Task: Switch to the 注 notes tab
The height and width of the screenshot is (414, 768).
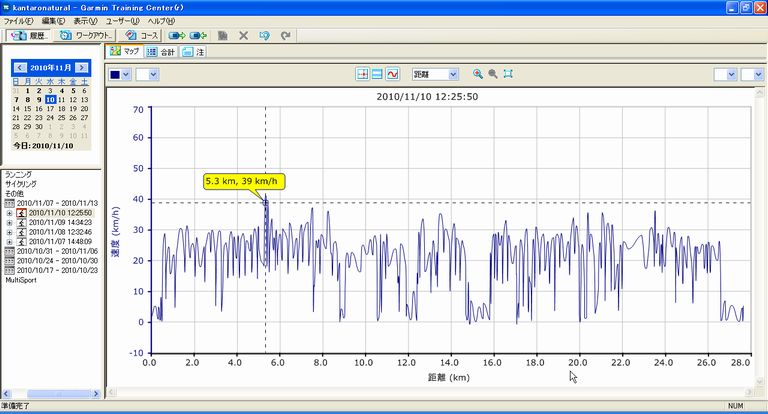Action: (x=193, y=52)
